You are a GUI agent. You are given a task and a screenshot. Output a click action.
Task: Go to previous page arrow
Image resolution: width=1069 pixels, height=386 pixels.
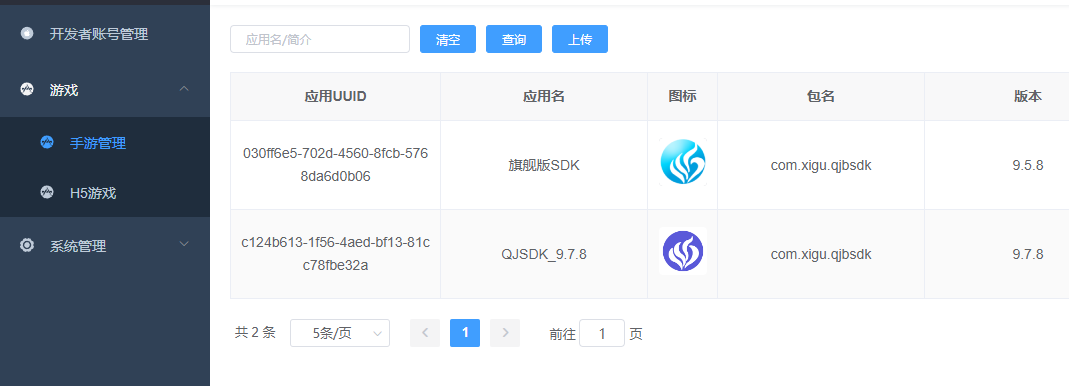pyautogui.click(x=425, y=333)
